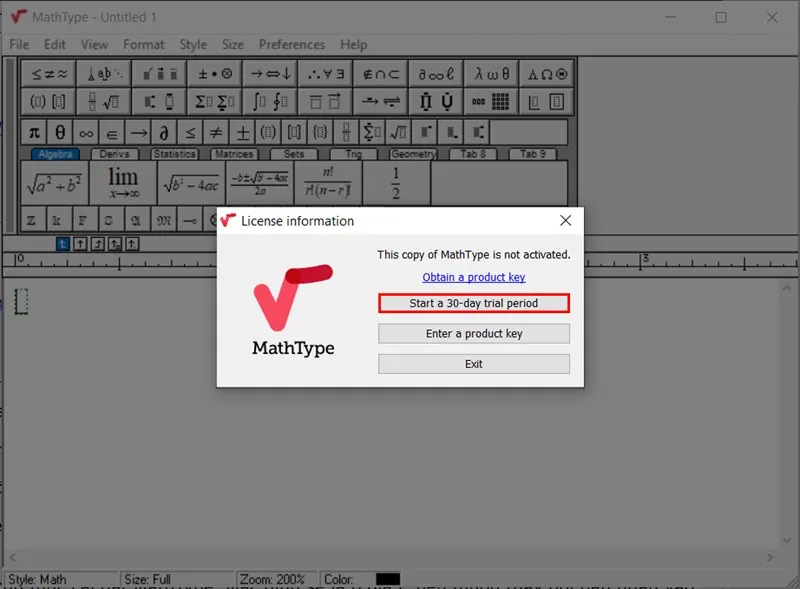
Task: Insert the infinity symbol
Action: tap(86, 132)
